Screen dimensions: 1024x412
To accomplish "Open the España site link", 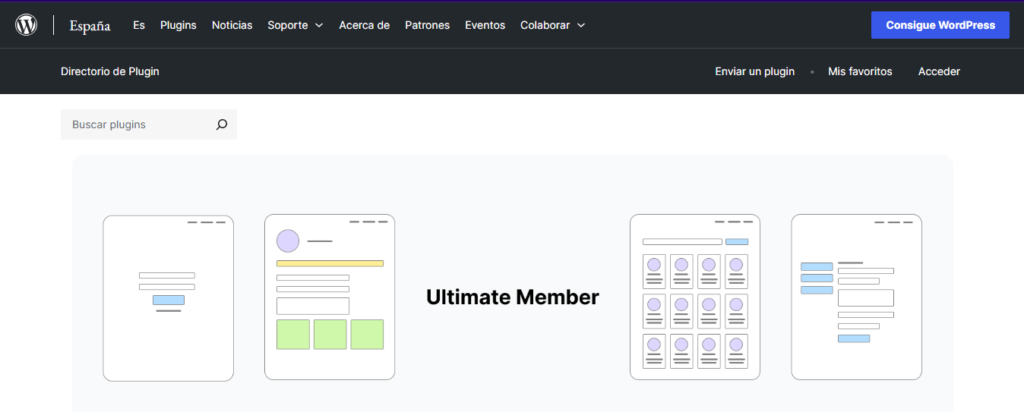I will pyautogui.click(x=90, y=25).
